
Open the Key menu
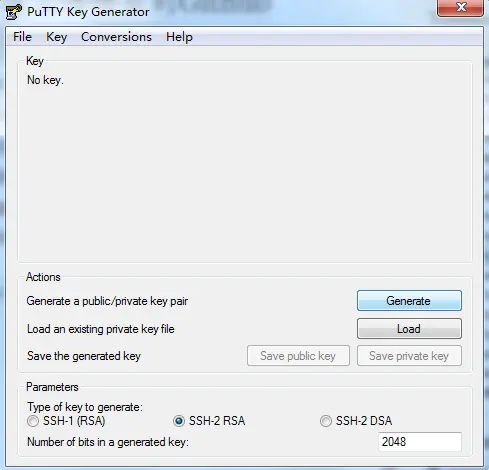point(57,37)
